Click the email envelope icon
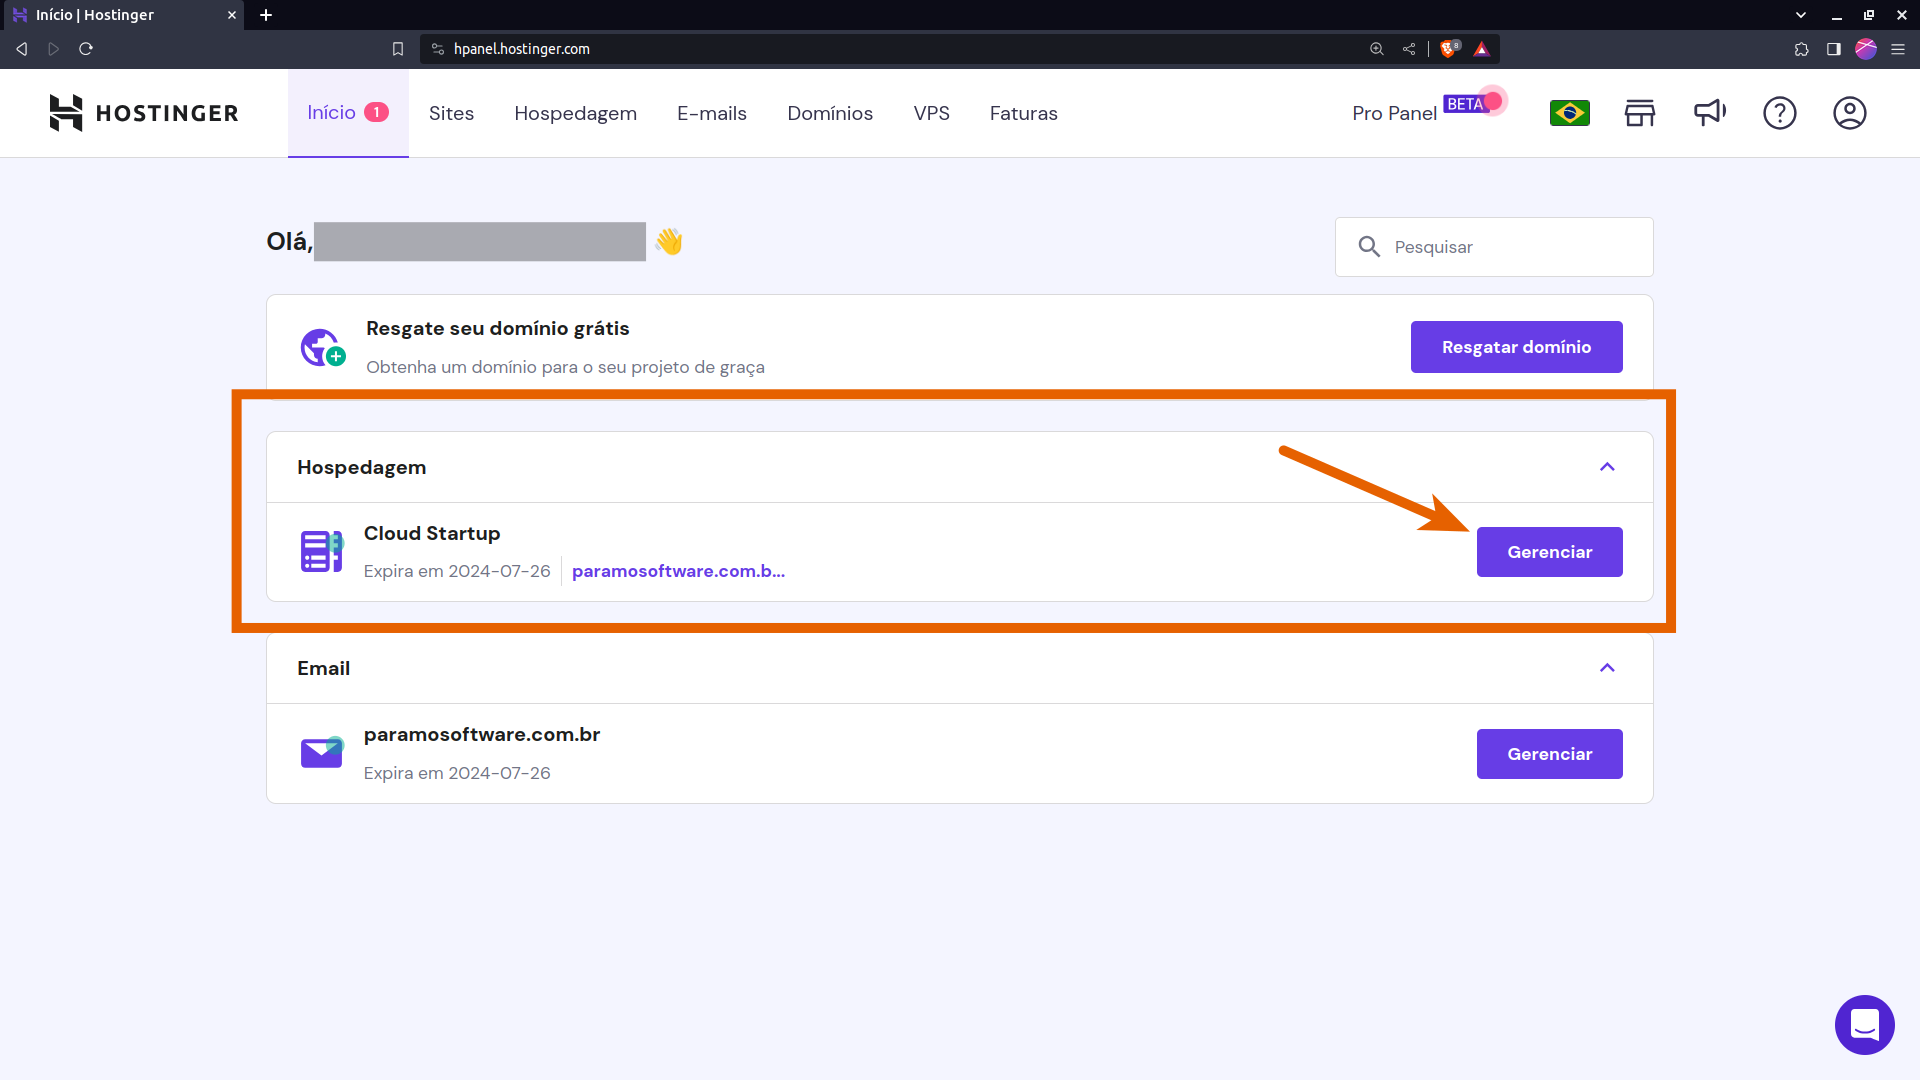The height and width of the screenshot is (1080, 1920). click(322, 753)
